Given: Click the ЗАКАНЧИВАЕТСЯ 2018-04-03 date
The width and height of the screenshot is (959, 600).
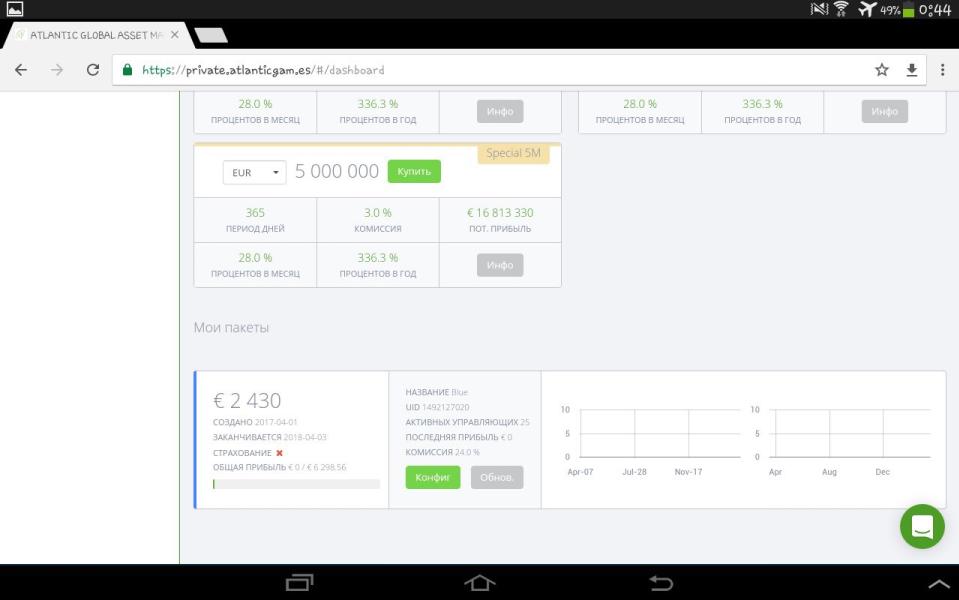Looking at the screenshot, I should click(x=270, y=437).
